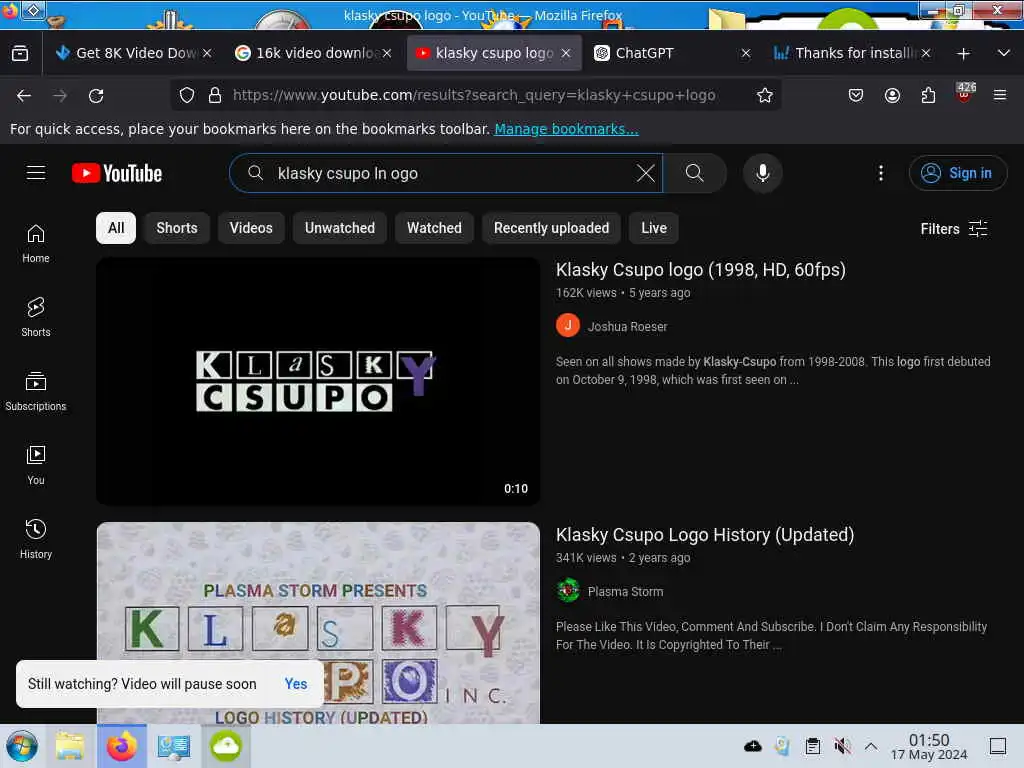Open Shorts in the YouTube sidebar
The height and width of the screenshot is (768, 1024).
click(36, 317)
